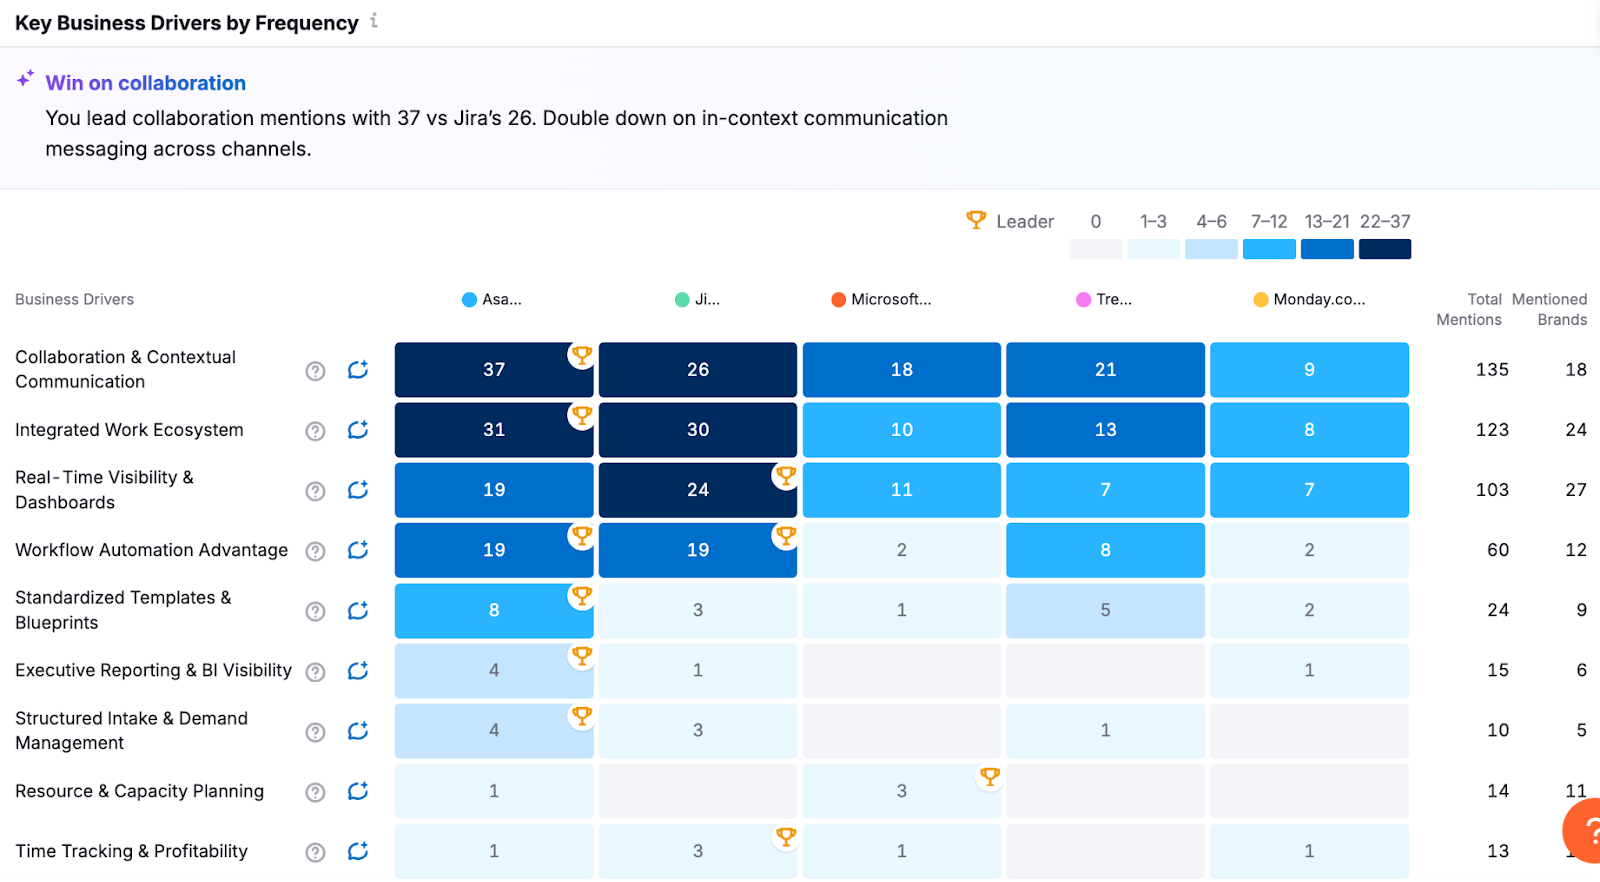Click the refresh icon for Integrated Work Ecosystem
The width and height of the screenshot is (1600, 882).
click(357, 430)
